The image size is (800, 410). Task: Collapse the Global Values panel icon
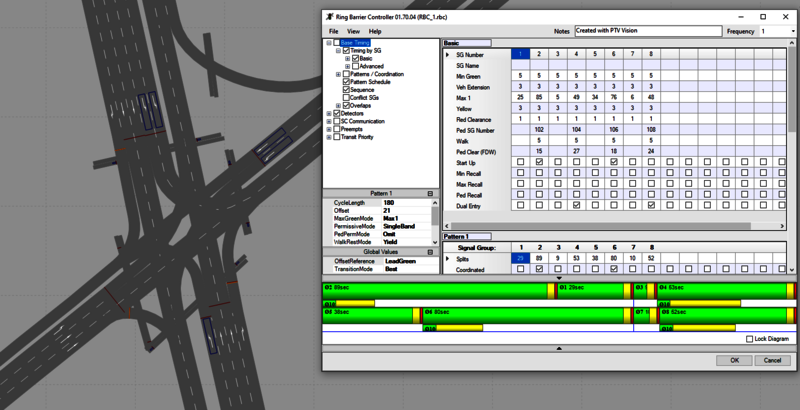coord(430,252)
